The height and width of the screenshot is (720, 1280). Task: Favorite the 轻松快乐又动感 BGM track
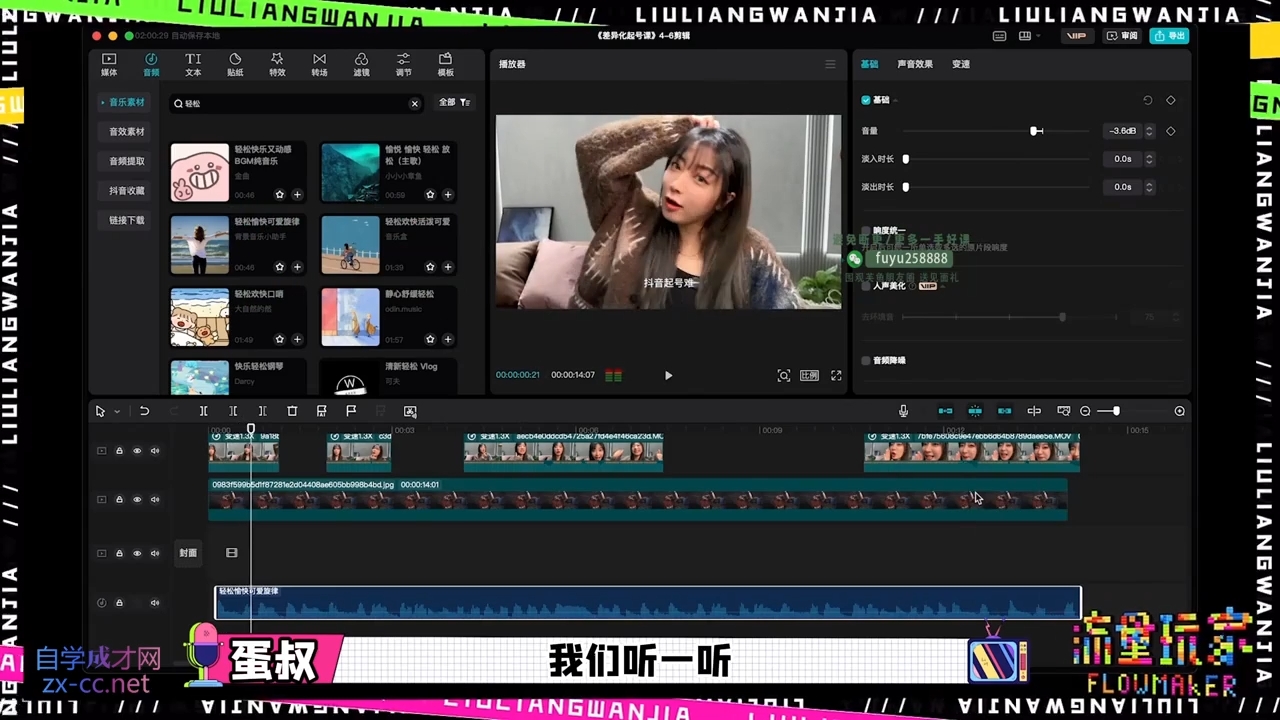280,195
